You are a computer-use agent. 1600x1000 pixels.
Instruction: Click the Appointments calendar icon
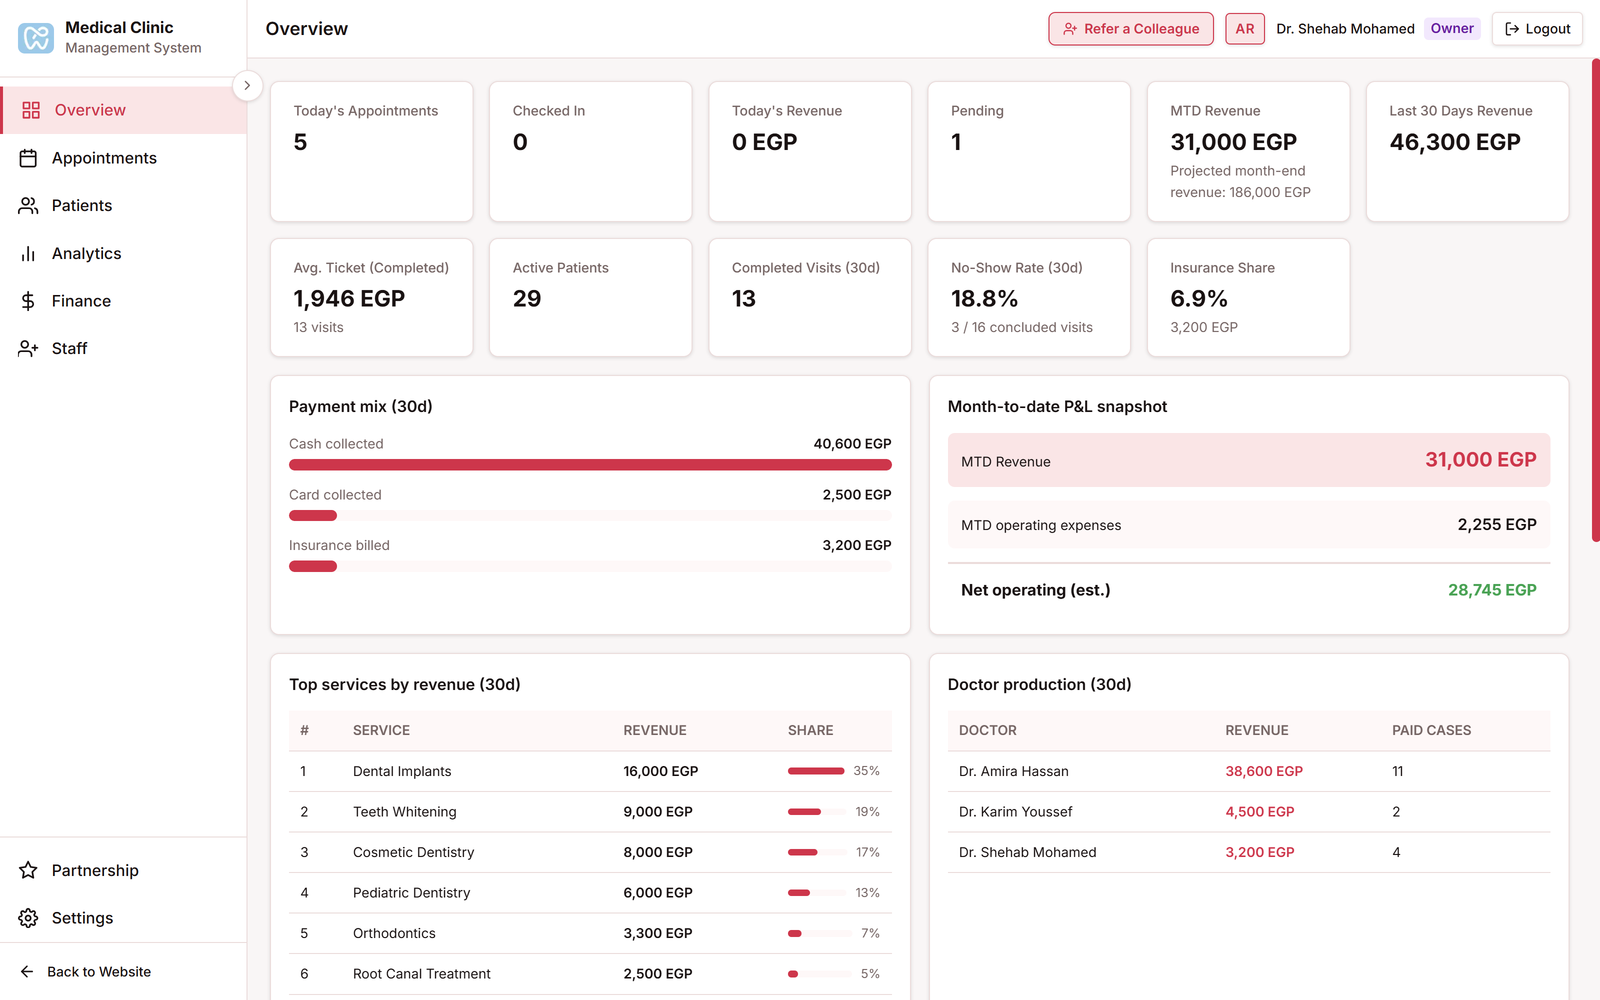[28, 158]
